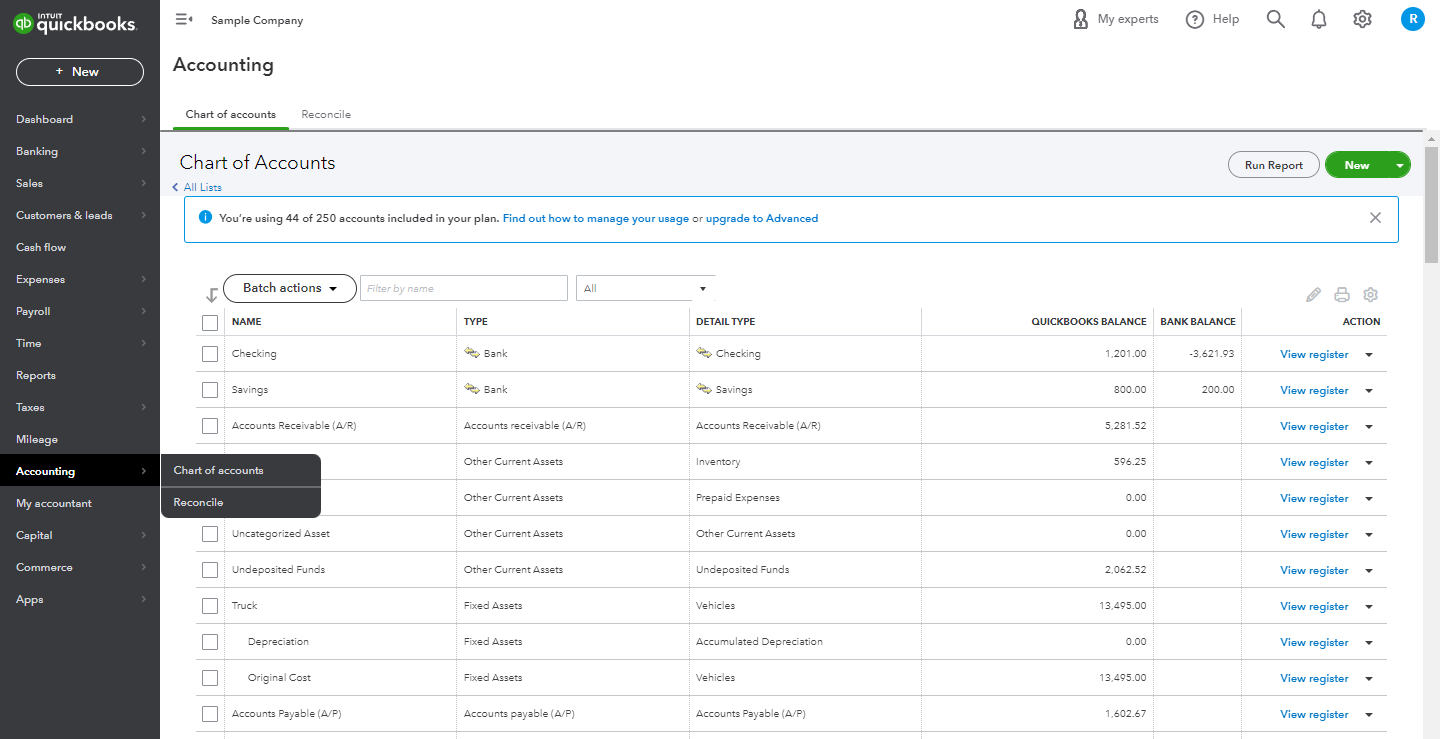Click the QuickBooks logo
Image resolution: width=1440 pixels, height=739 pixels.
click(x=74, y=24)
